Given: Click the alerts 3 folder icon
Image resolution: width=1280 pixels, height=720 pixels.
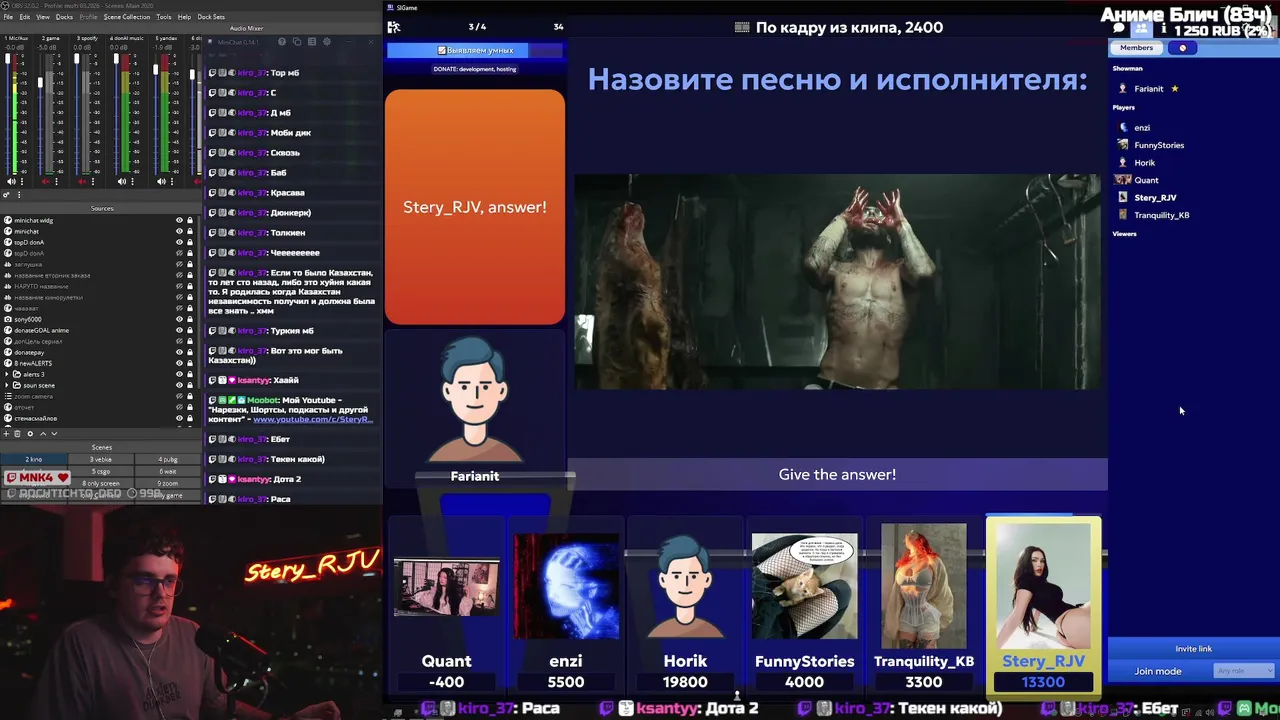Looking at the screenshot, I should (17, 374).
